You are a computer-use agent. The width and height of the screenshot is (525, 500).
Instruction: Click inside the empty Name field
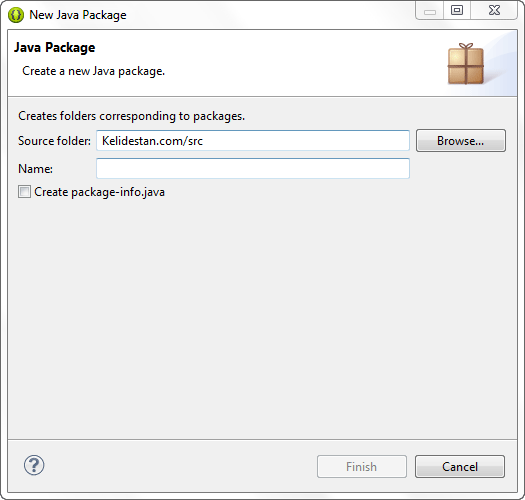tap(253, 168)
